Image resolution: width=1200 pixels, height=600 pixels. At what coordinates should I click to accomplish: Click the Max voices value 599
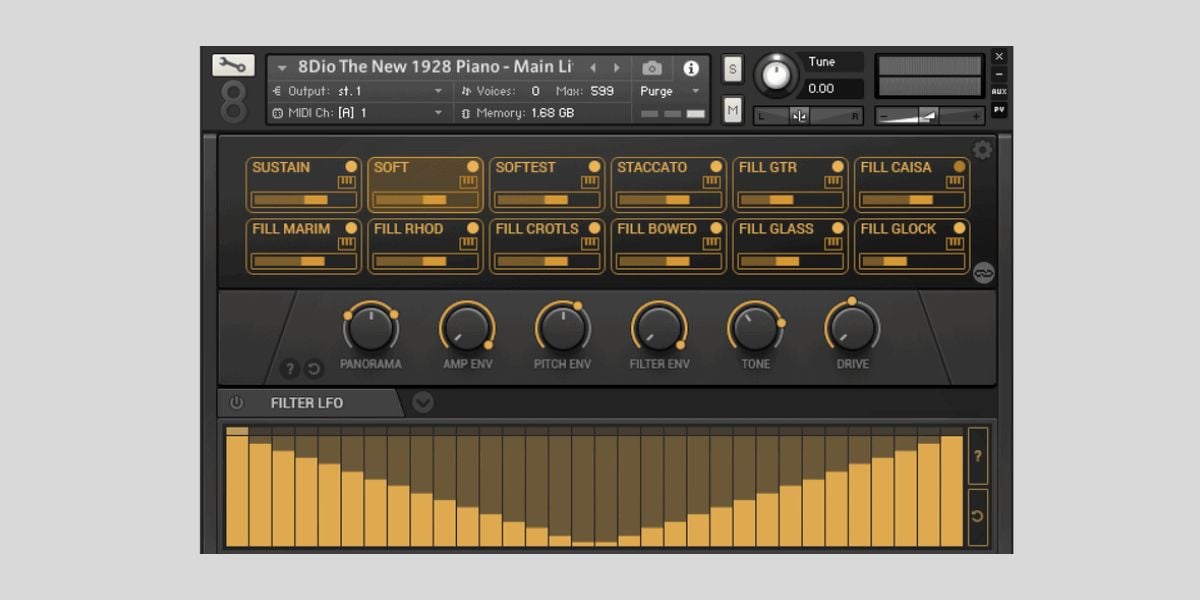pyautogui.click(x=602, y=91)
